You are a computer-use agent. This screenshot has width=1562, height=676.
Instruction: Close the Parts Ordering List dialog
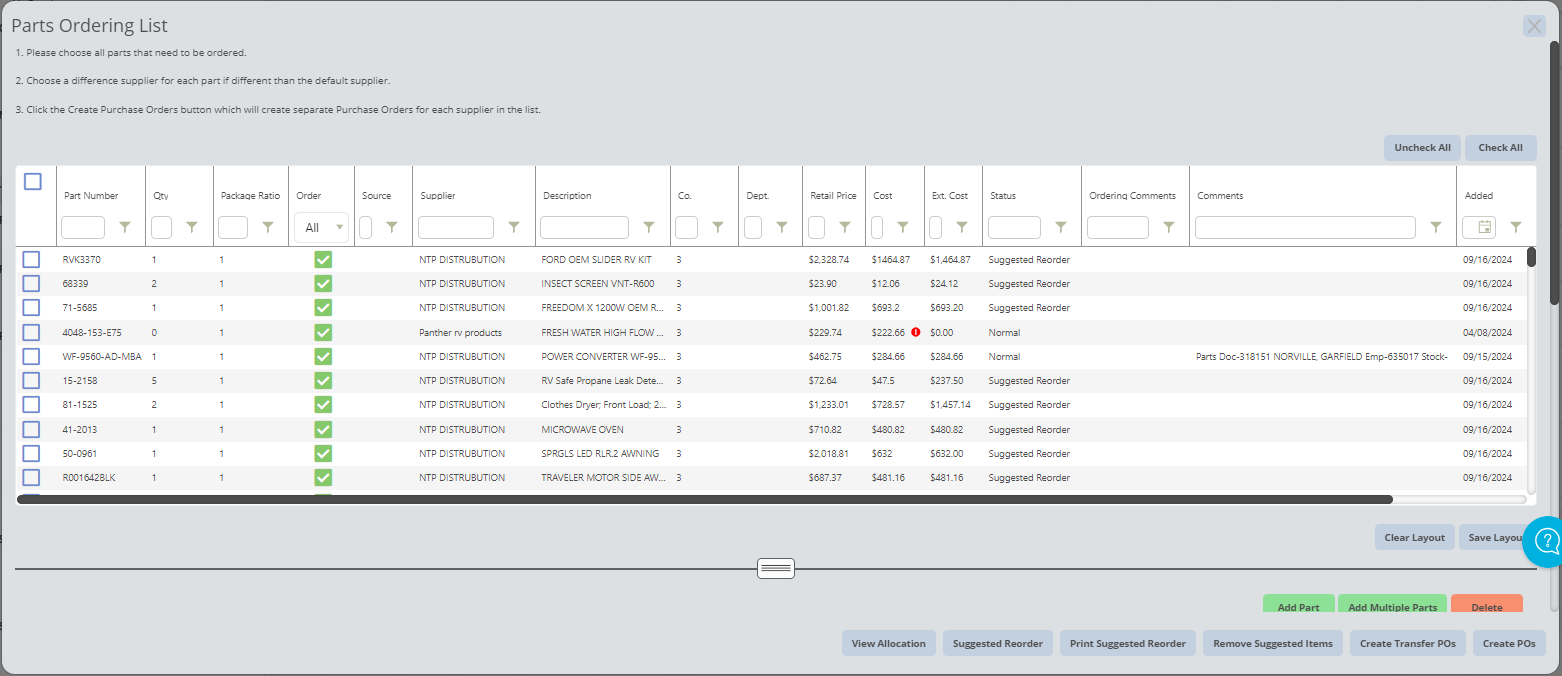(x=1534, y=26)
